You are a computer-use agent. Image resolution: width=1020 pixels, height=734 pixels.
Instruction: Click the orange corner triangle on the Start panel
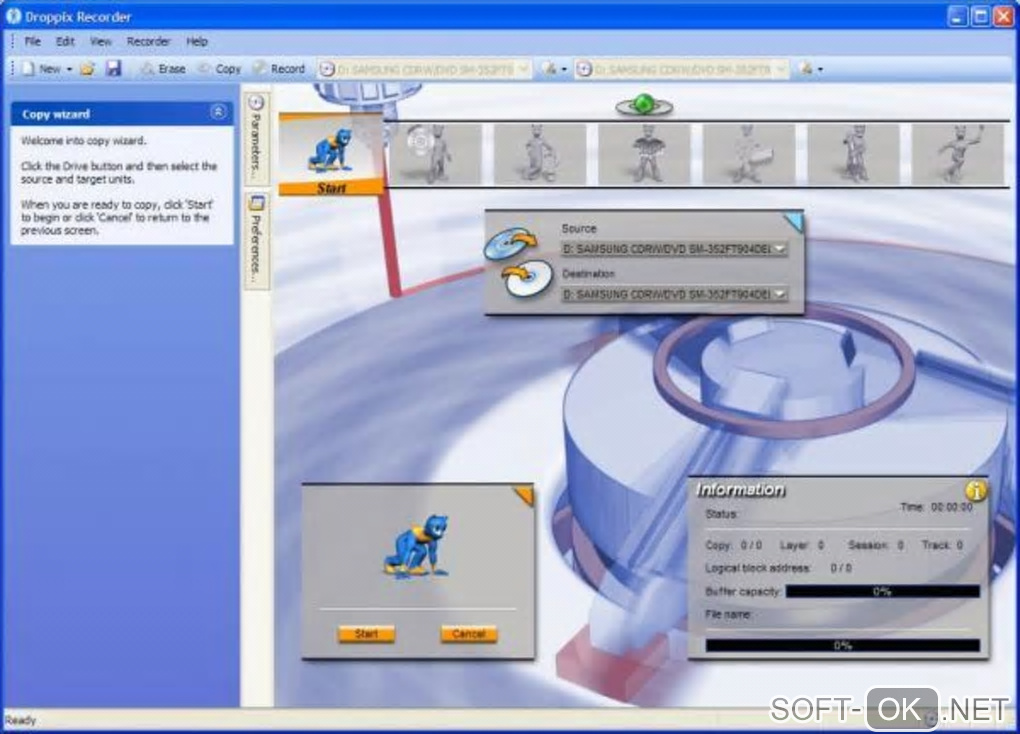tap(526, 495)
